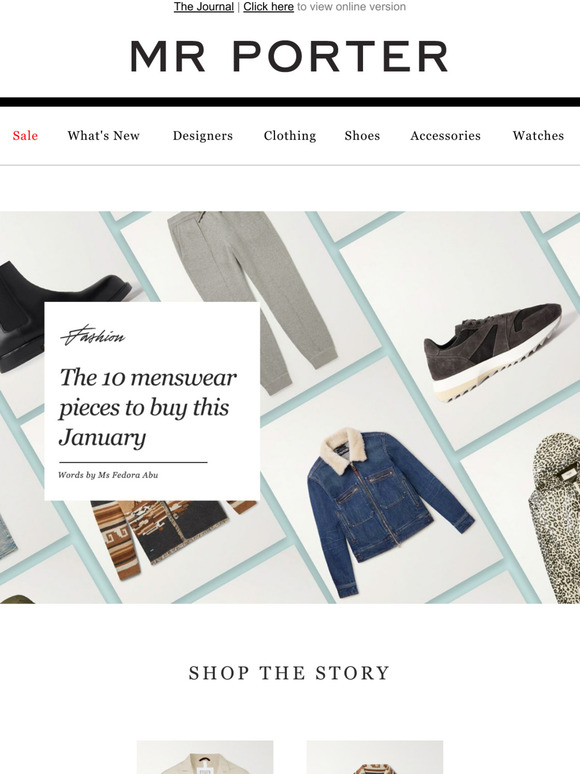Open the Shoes category

(362, 136)
